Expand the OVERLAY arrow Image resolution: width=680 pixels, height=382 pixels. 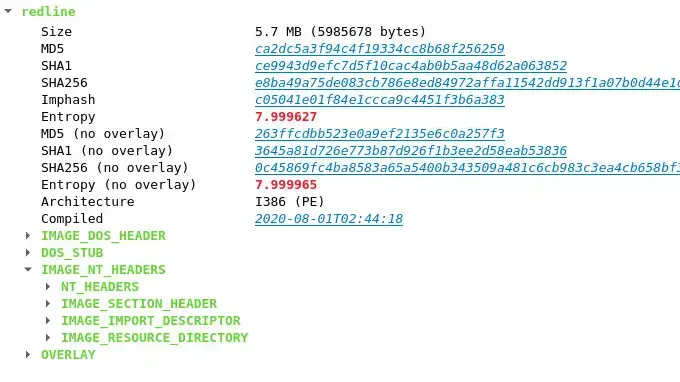point(28,355)
